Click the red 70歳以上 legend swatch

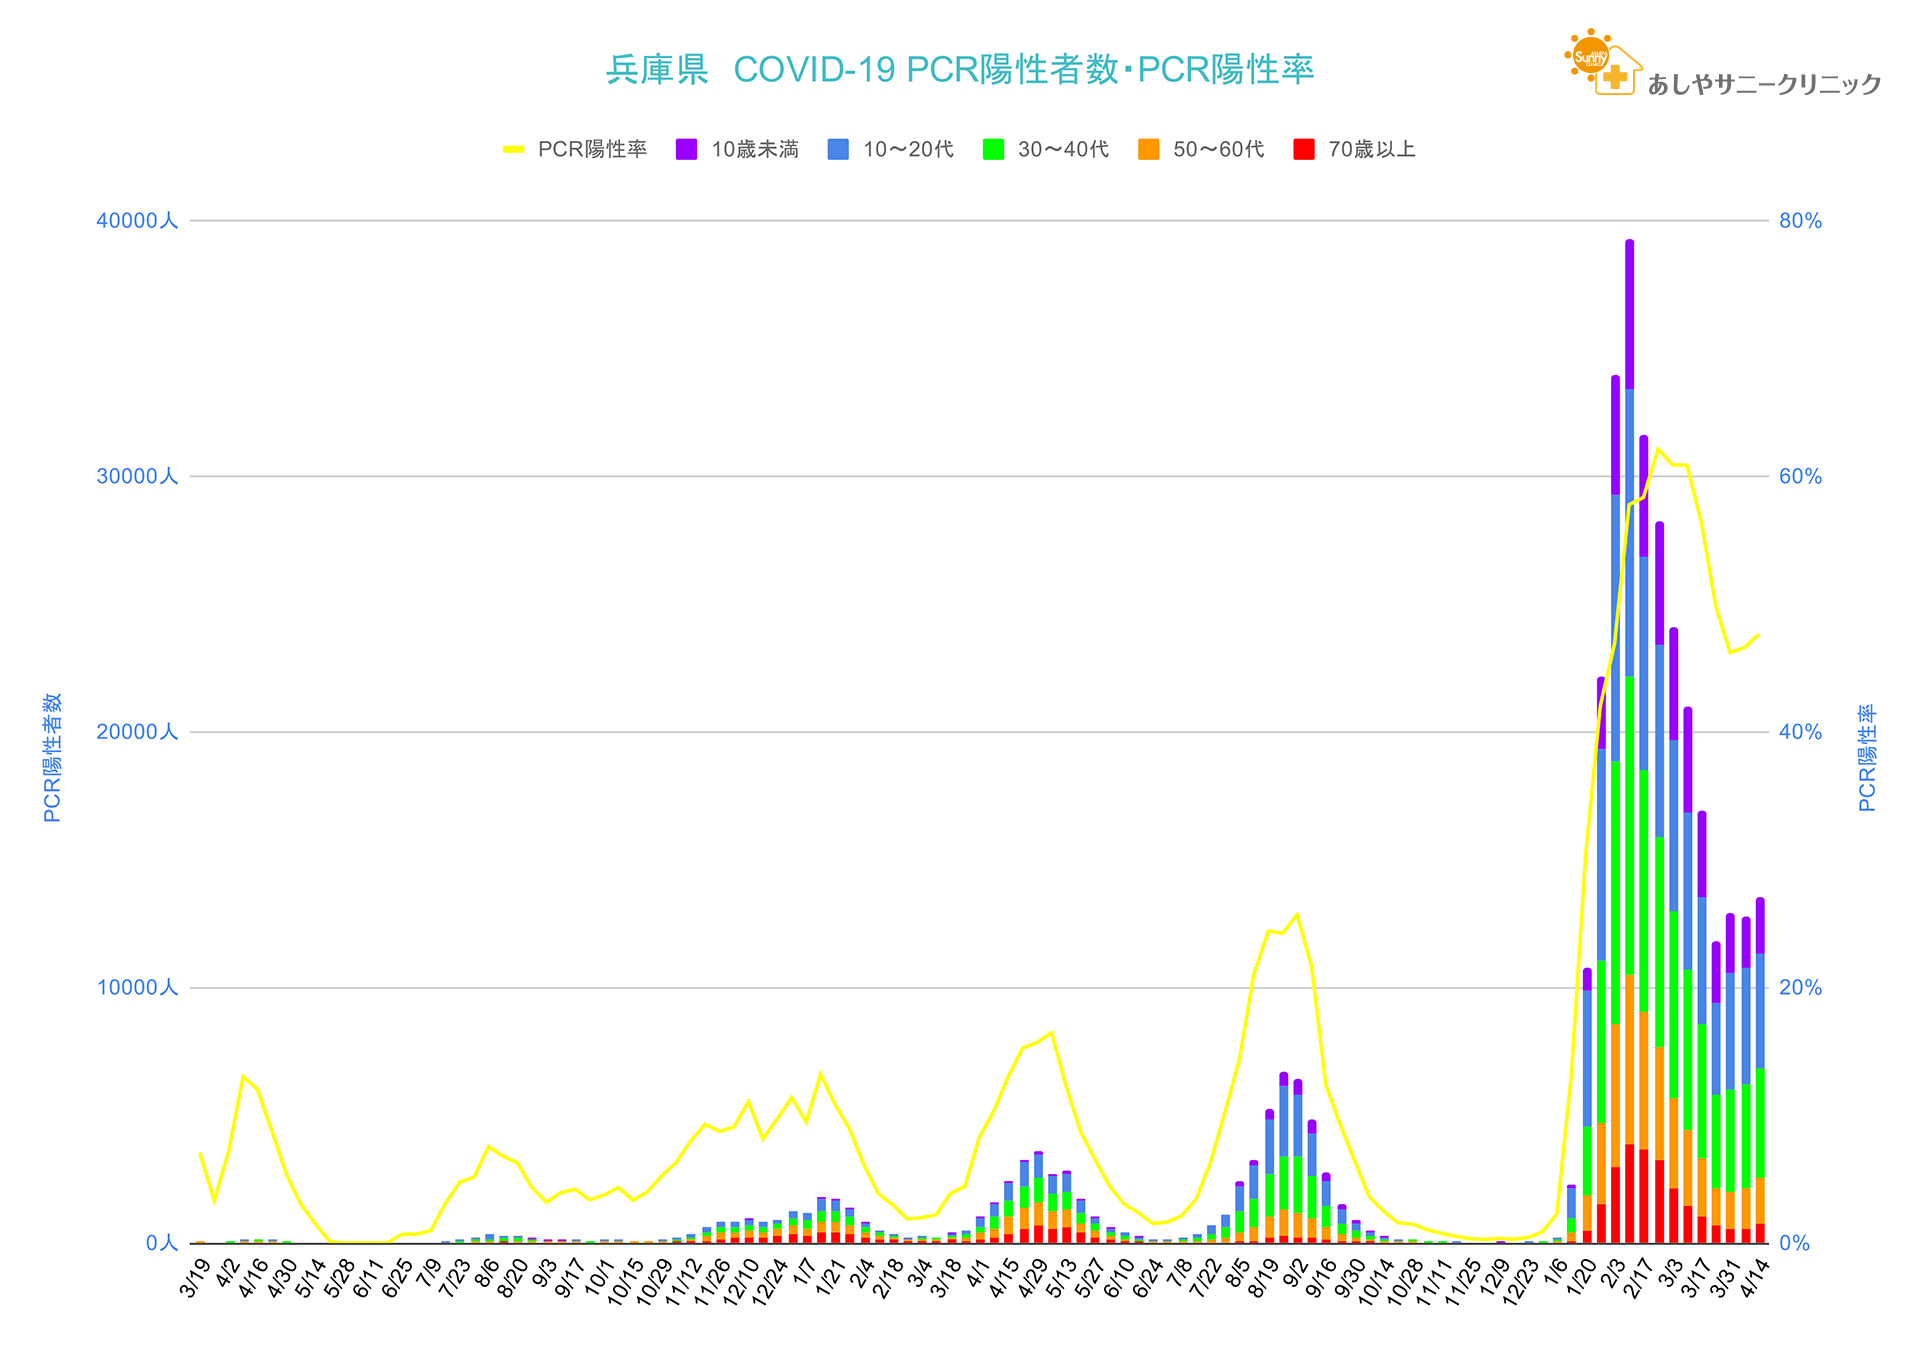(1303, 150)
